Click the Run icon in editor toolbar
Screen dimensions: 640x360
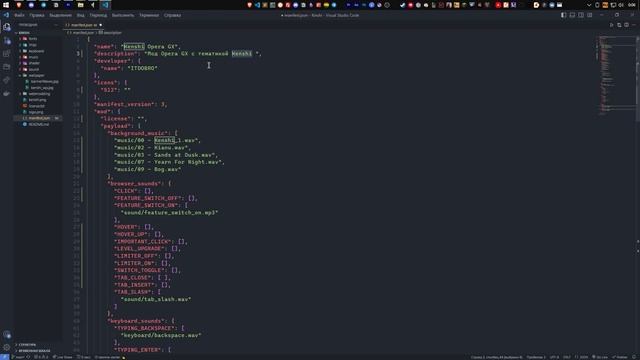coord(611,25)
